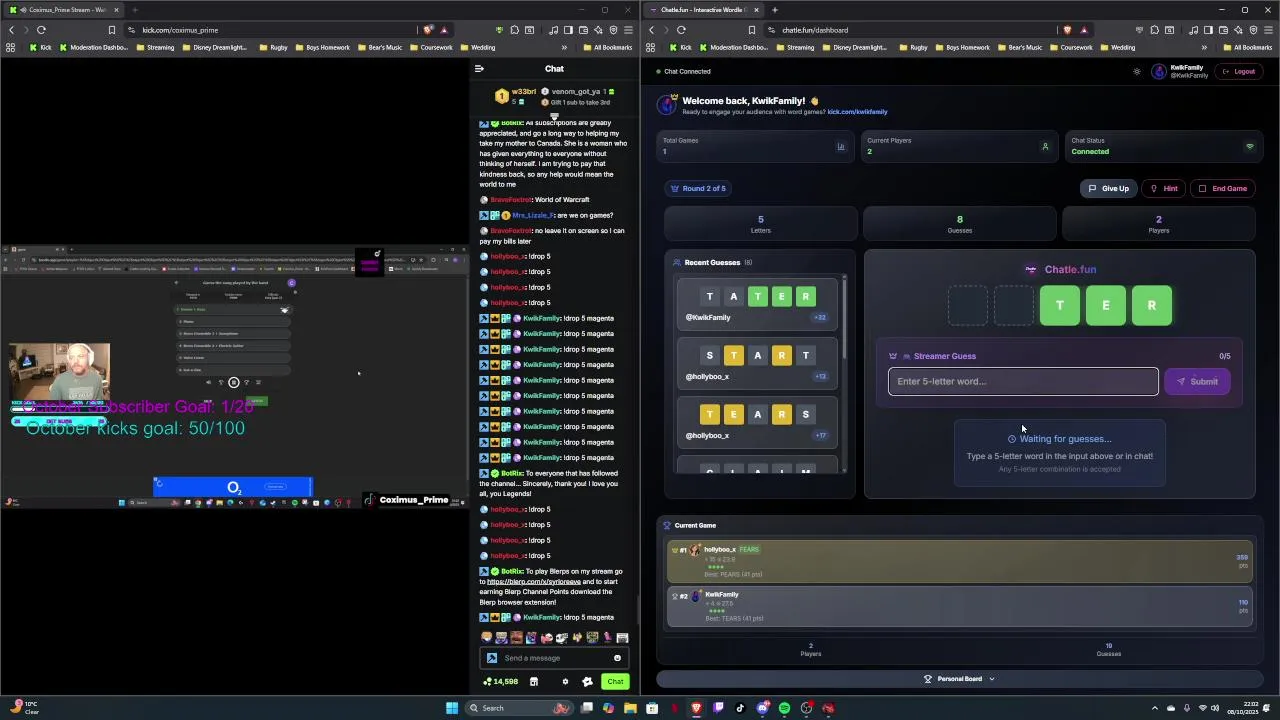The width and height of the screenshot is (1280, 720).
Task: Collapse the Kick chat panel icon
Action: click(479, 69)
